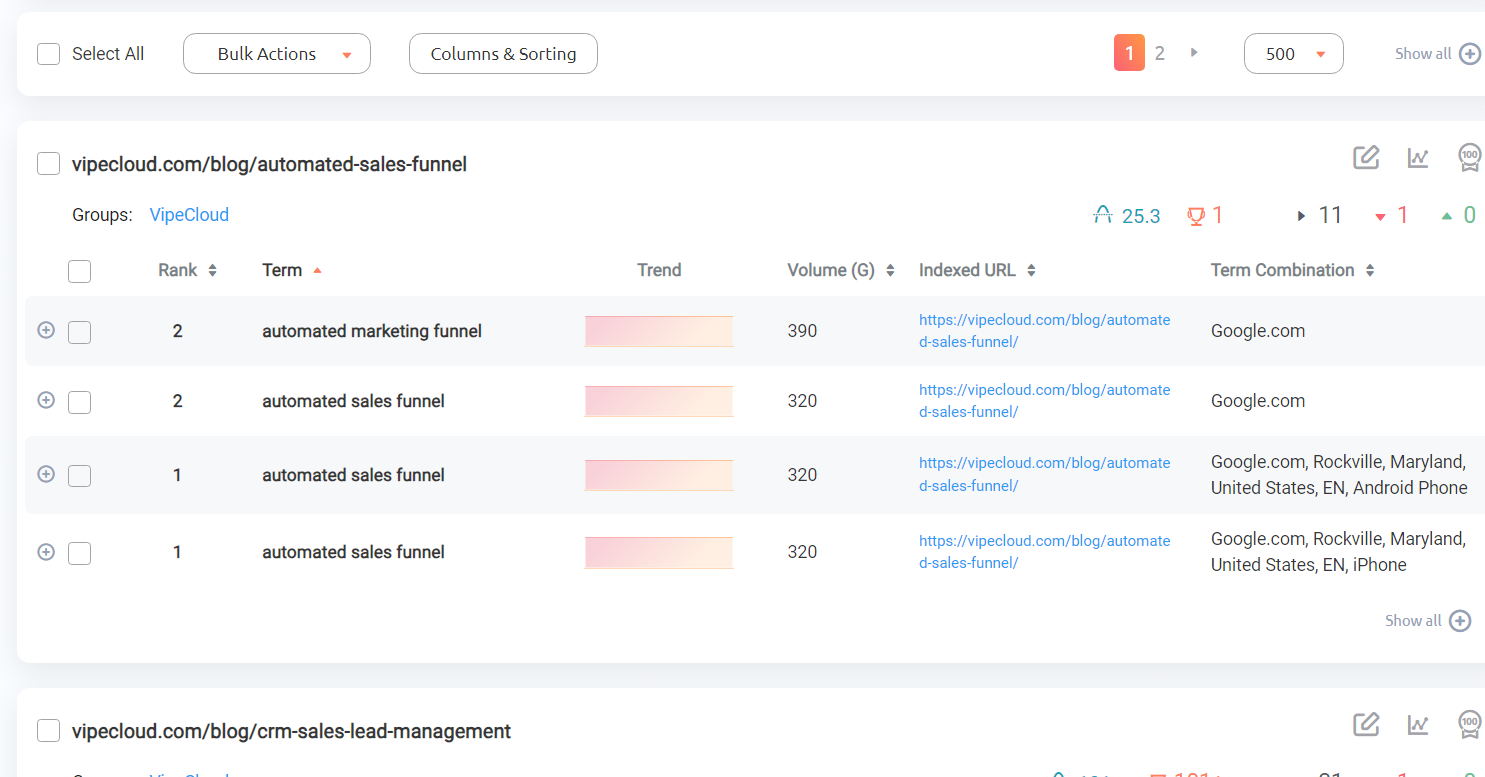Image resolution: width=1485 pixels, height=777 pixels.
Task: Select the crm-sales-lead-management URL checkbox
Action: 48,731
